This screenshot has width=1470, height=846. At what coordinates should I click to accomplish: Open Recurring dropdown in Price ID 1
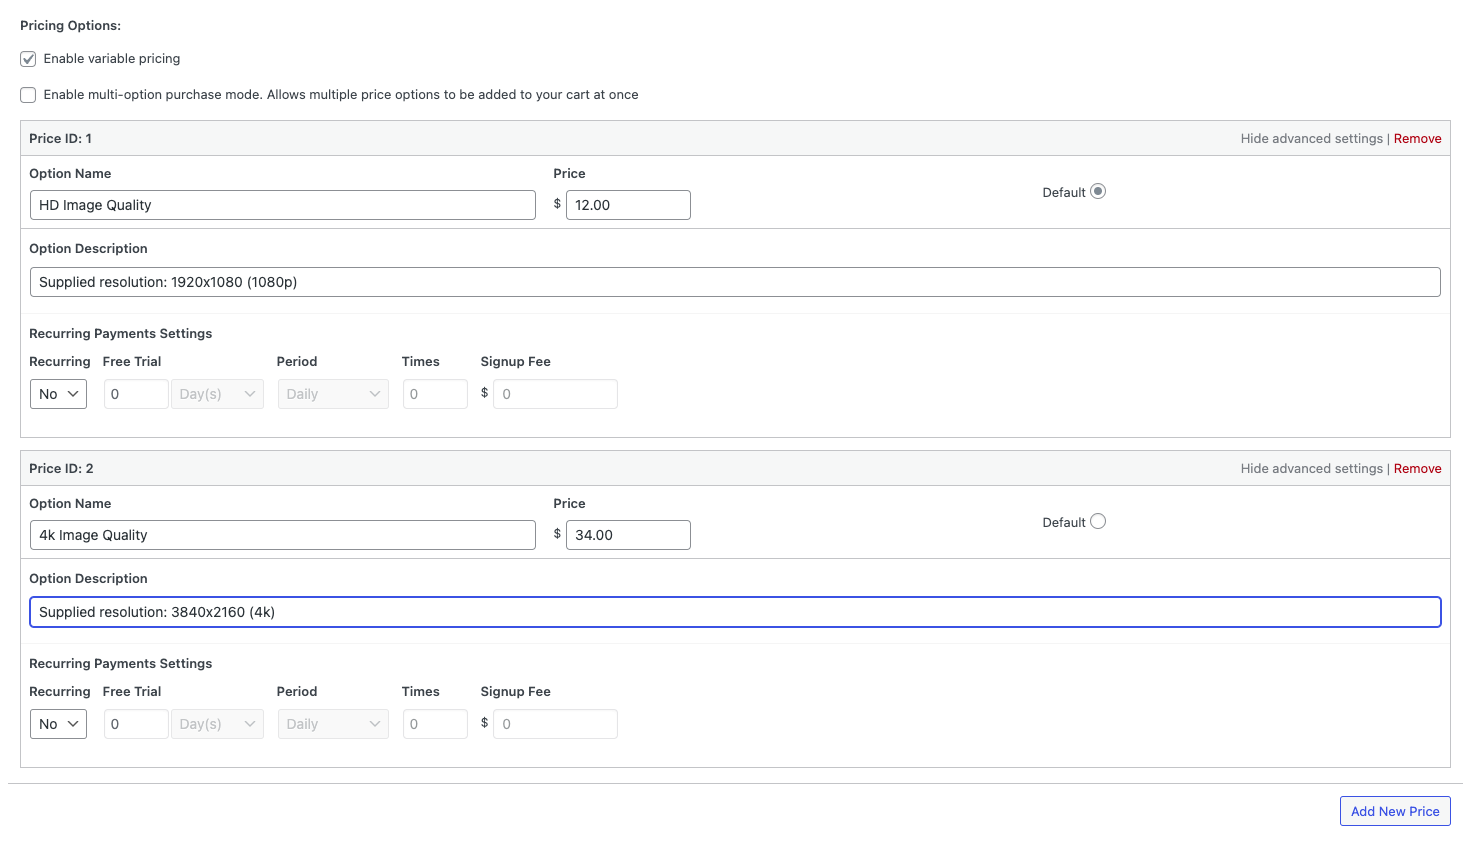(58, 394)
